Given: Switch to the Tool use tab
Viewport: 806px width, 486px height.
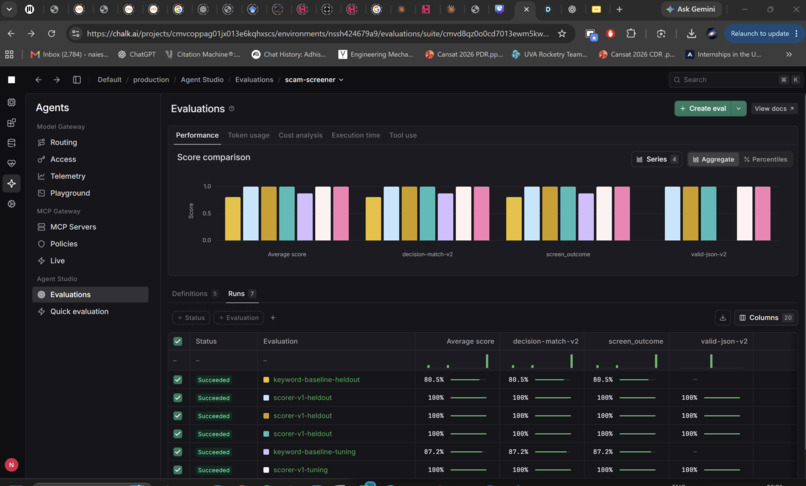Looking at the screenshot, I should 403,135.
